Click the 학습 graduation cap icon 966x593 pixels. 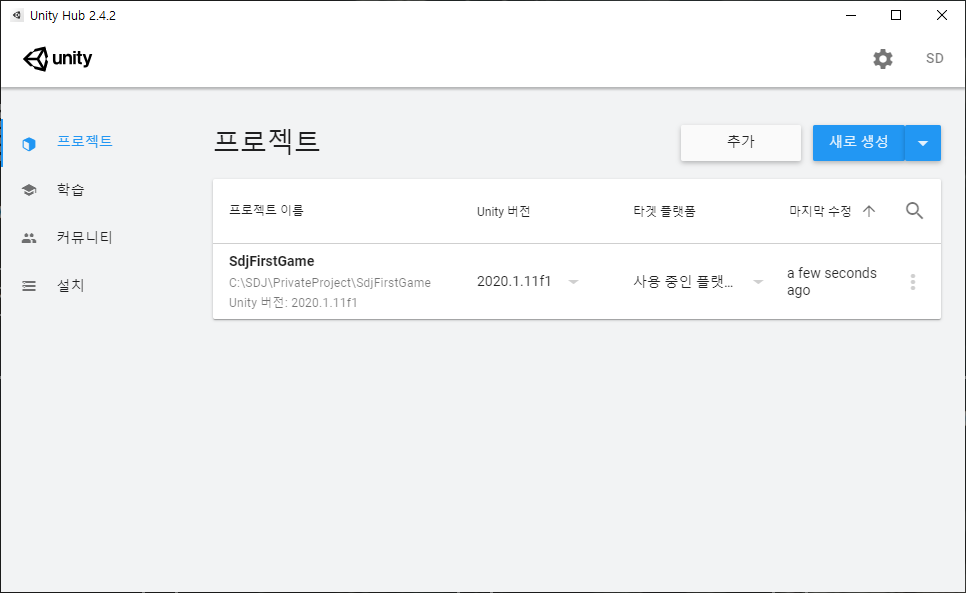(x=29, y=190)
